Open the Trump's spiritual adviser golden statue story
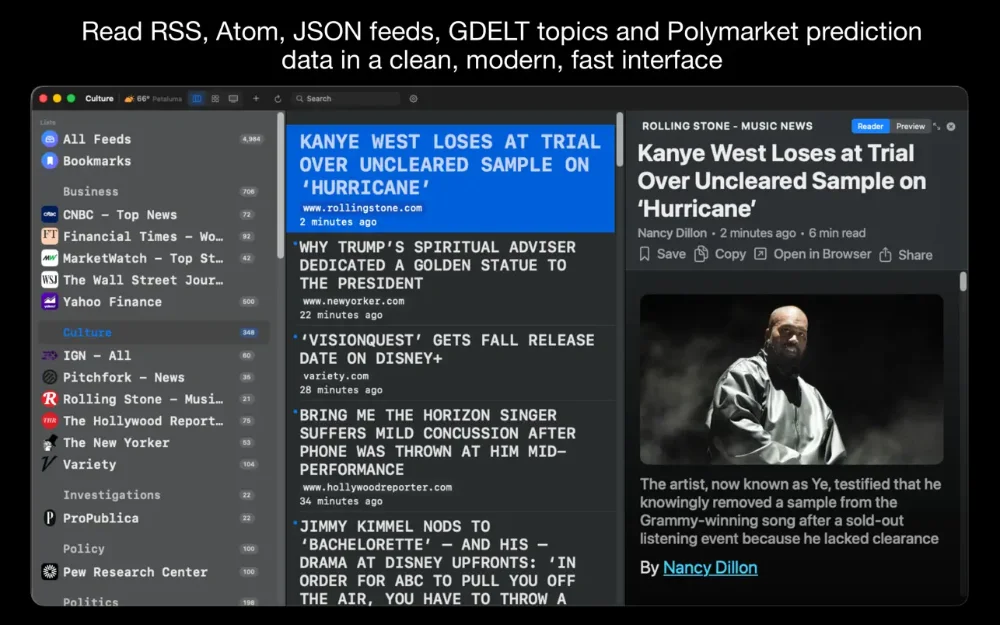This screenshot has height=625, width=1000. point(450,279)
